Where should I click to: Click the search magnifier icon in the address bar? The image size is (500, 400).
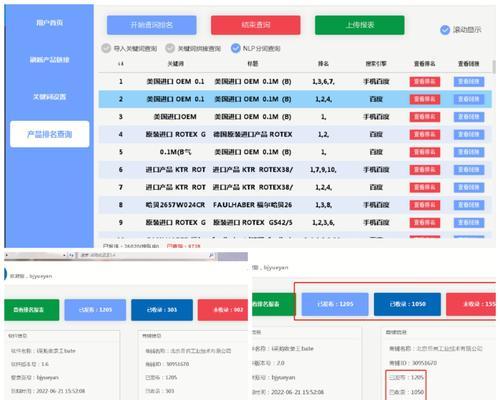211,255
